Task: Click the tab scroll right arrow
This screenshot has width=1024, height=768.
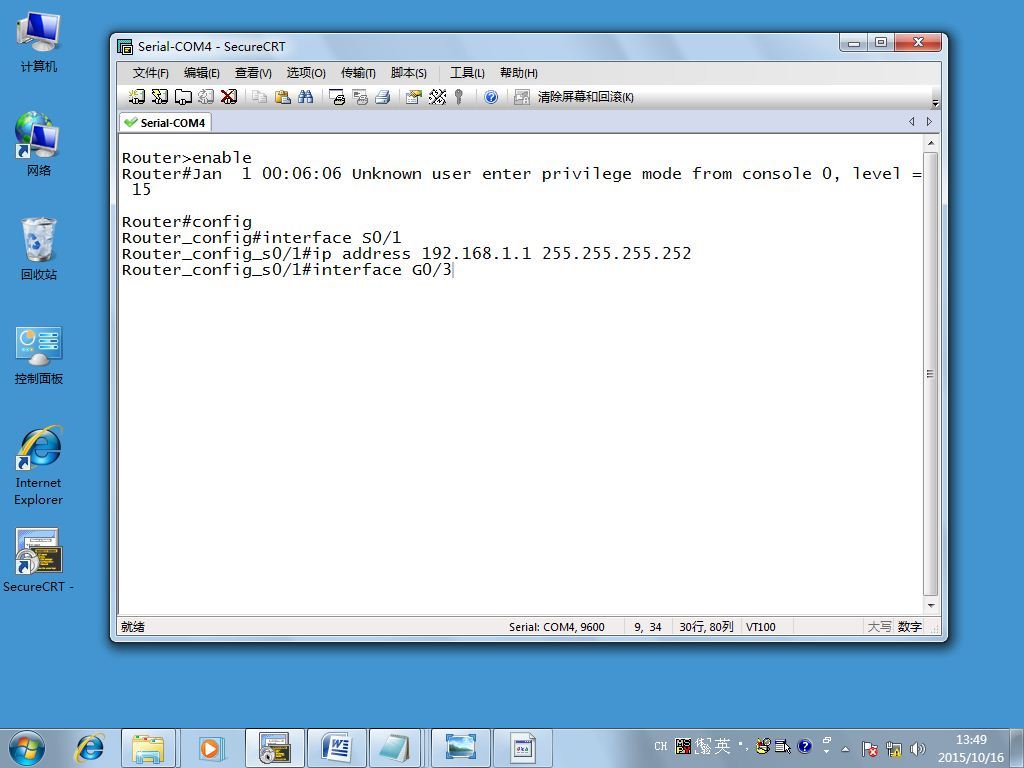Action: point(929,122)
